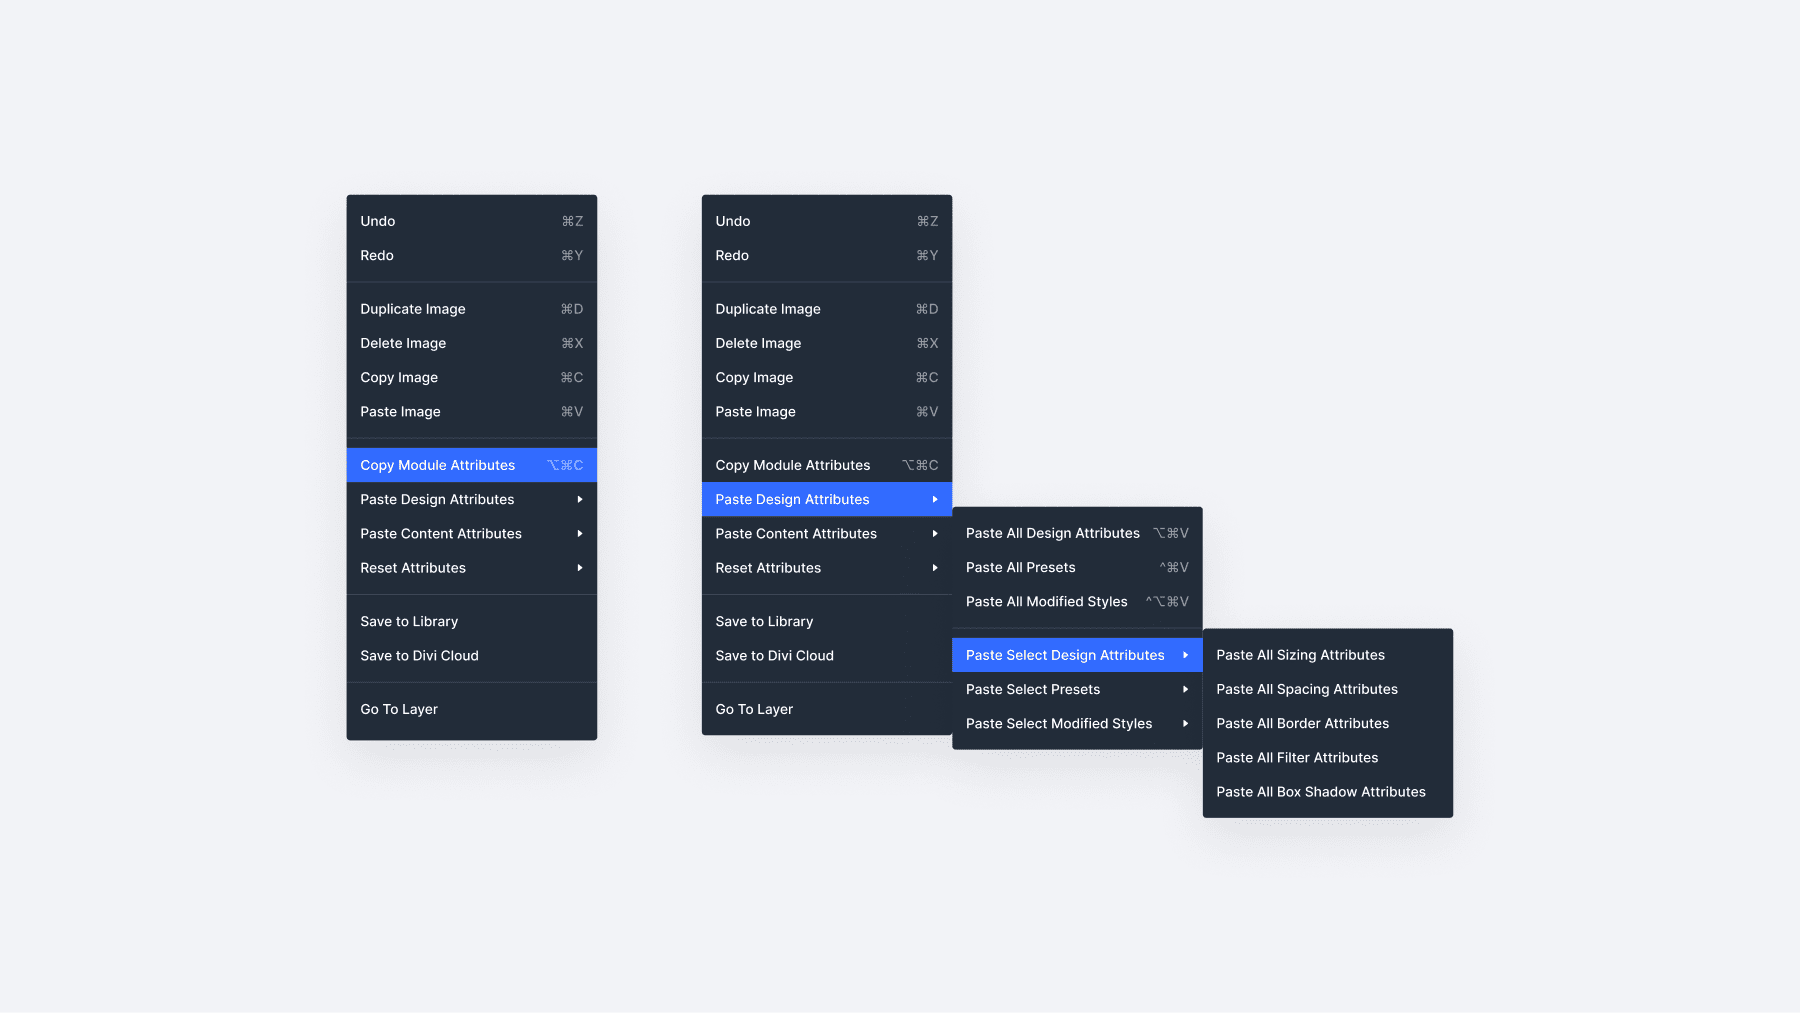Select Paste All Spacing Attributes

coord(1306,689)
